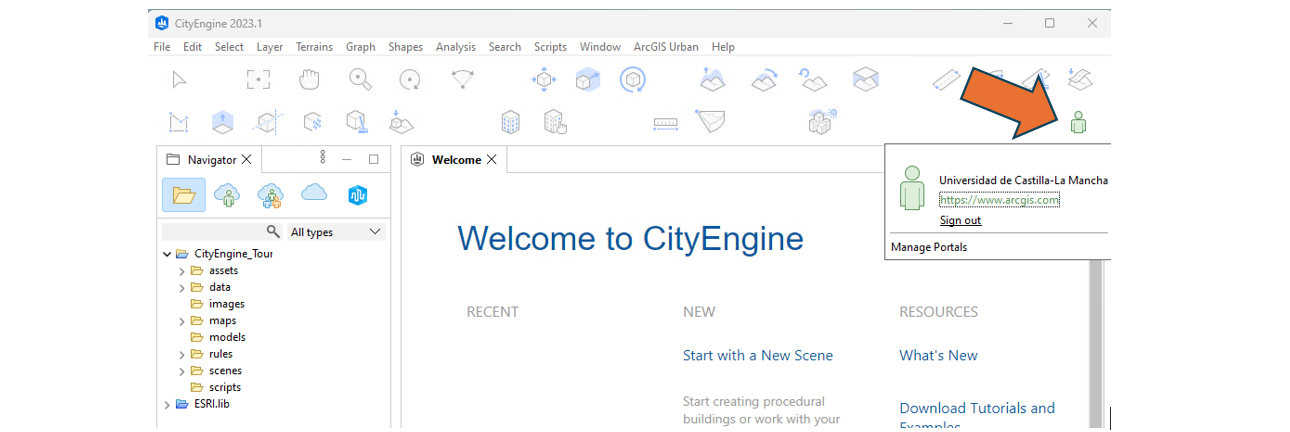Image resolution: width=1290 pixels, height=432 pixels.
Task: Switch Navigator to cloud ArcGIS Online view
Action: 314,193
